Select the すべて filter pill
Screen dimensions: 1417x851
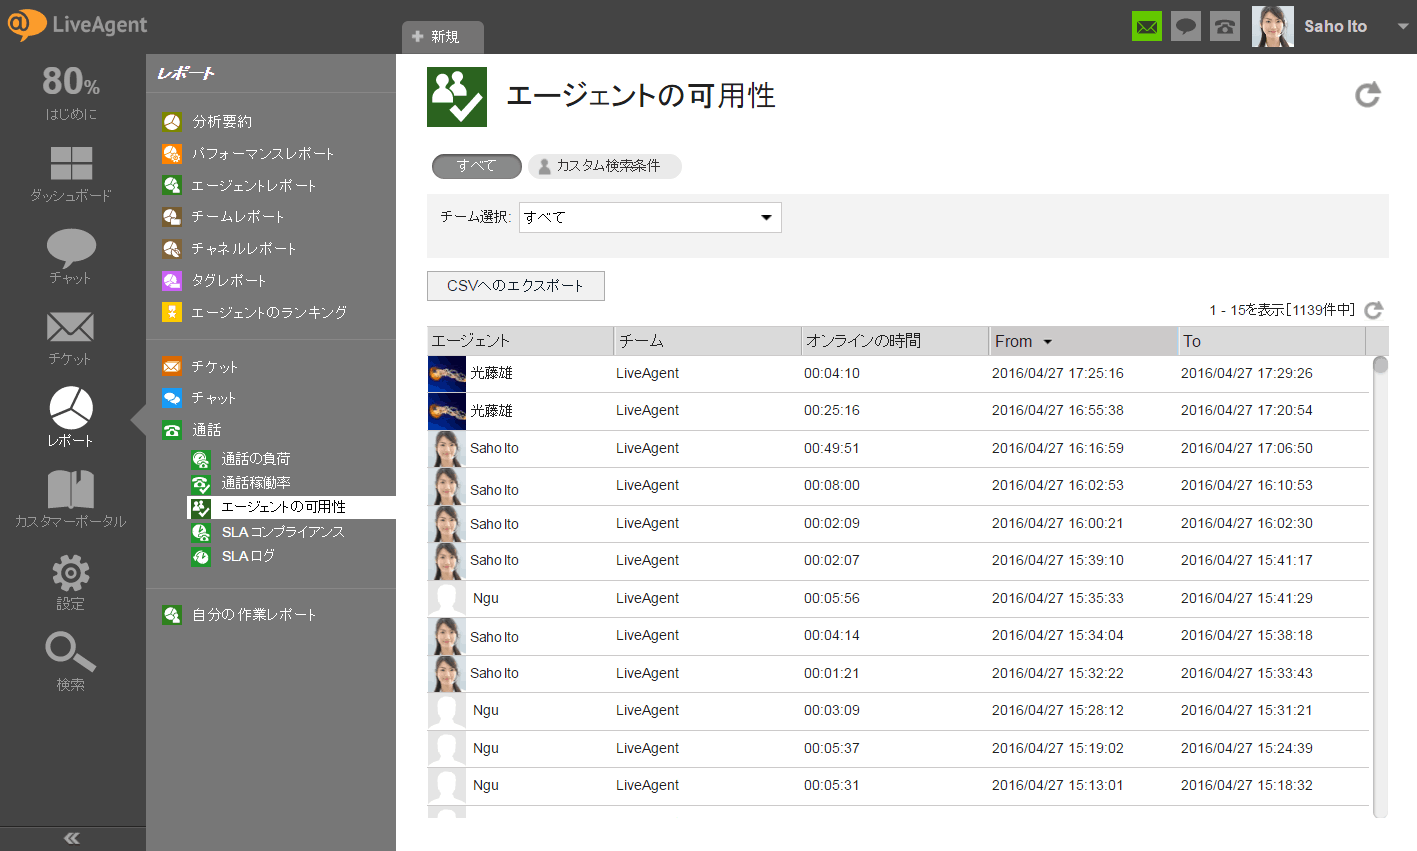(476, 166)
